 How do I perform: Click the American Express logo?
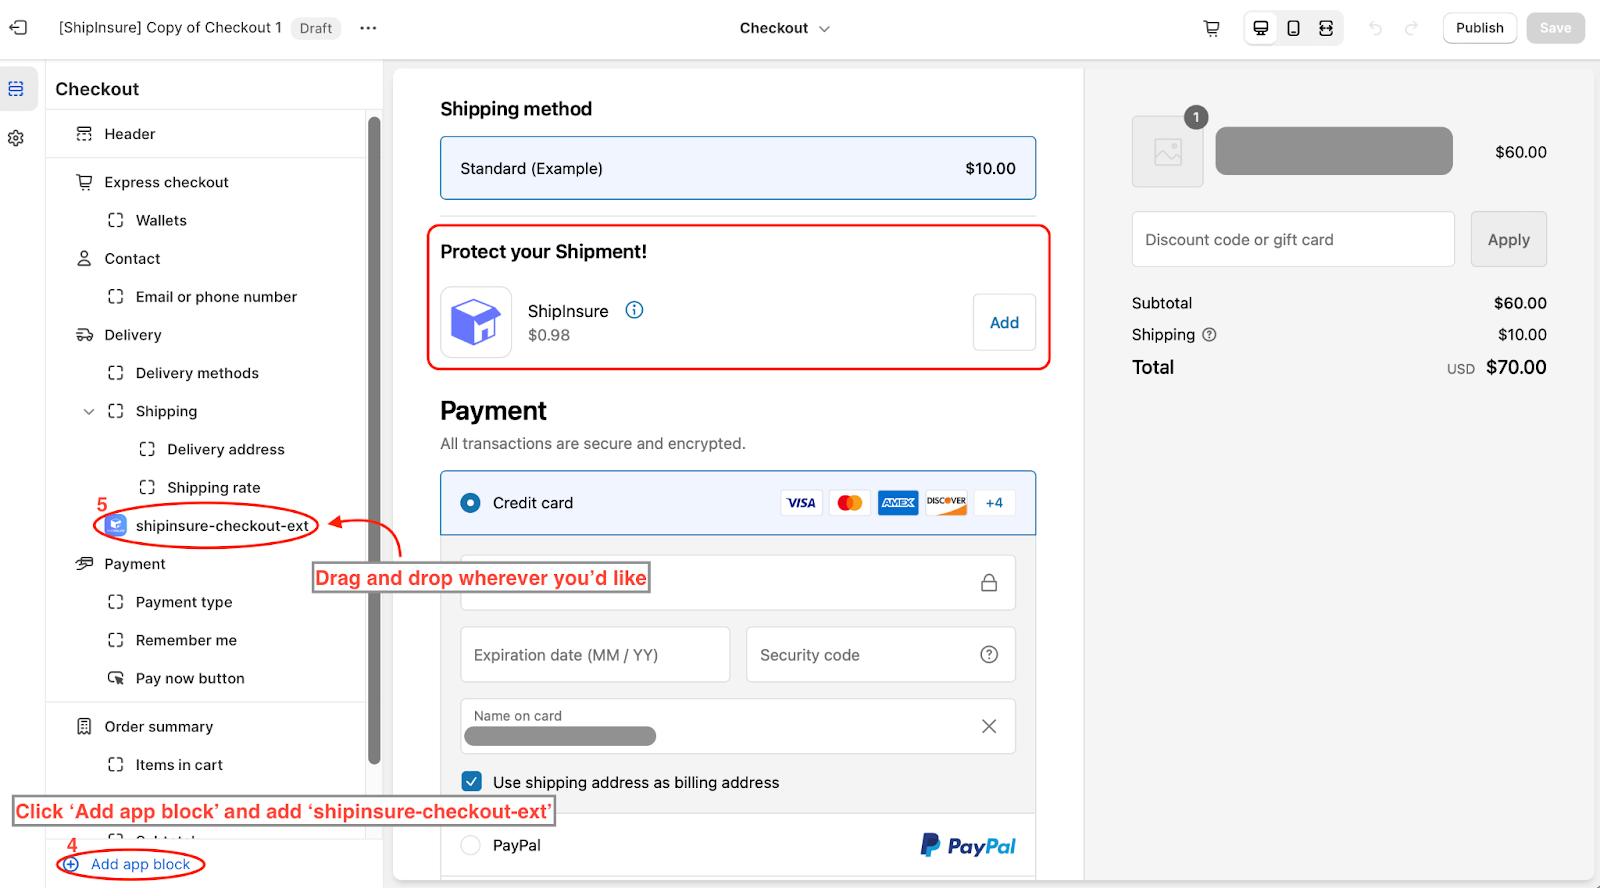pyautogui.click(x=898, y=503)
